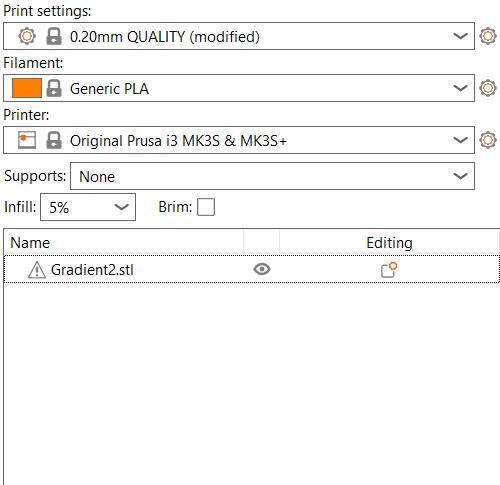The height and width of the screenshot is (485, 500).
Task: Click lock icon beside Generic PLA
Action: coord(54,88)
